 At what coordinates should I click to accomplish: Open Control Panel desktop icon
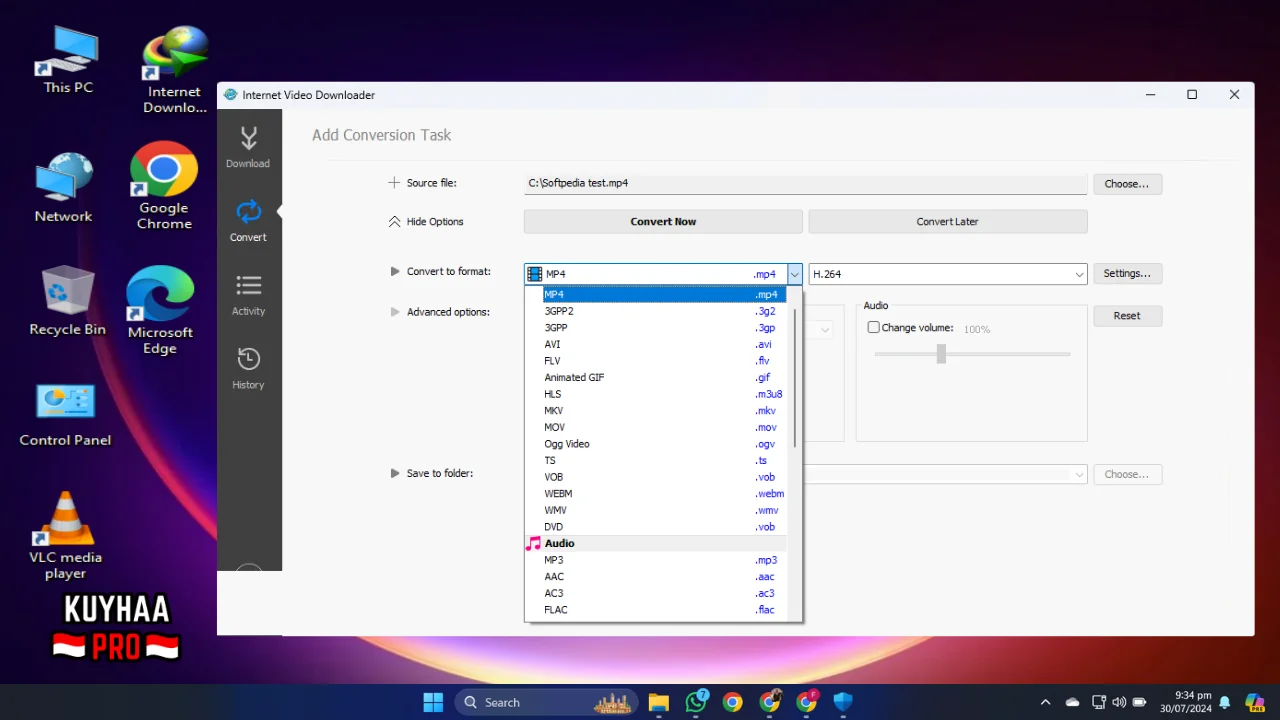coord(65,415)
